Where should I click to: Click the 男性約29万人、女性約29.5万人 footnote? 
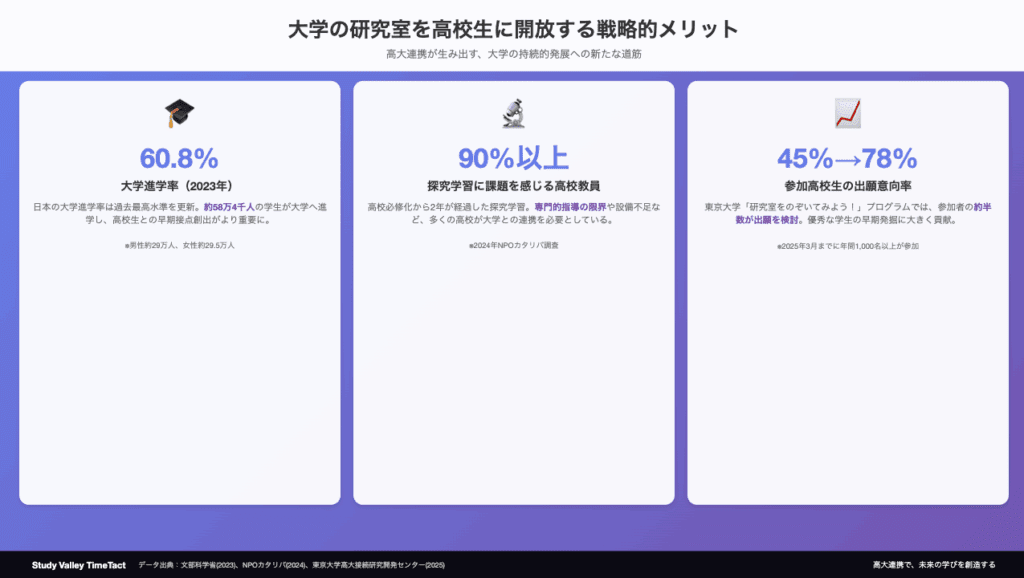tap(179, 245)
